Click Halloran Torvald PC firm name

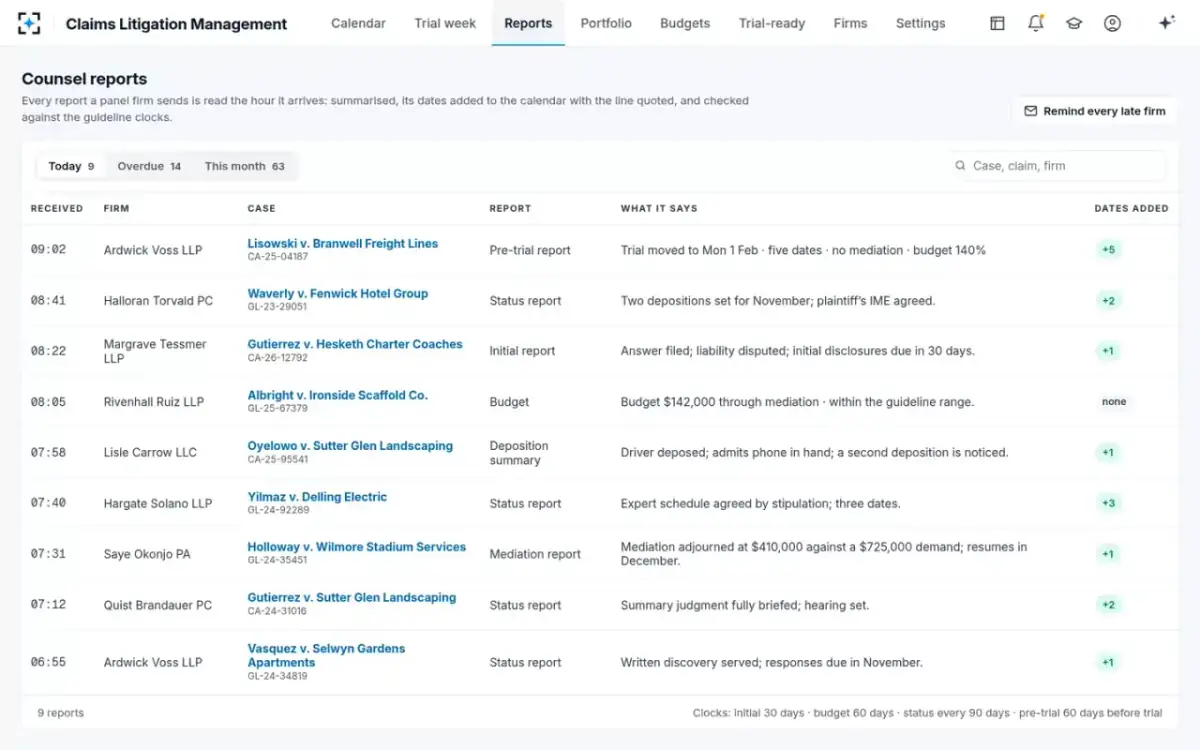click(x=158, y=301)
